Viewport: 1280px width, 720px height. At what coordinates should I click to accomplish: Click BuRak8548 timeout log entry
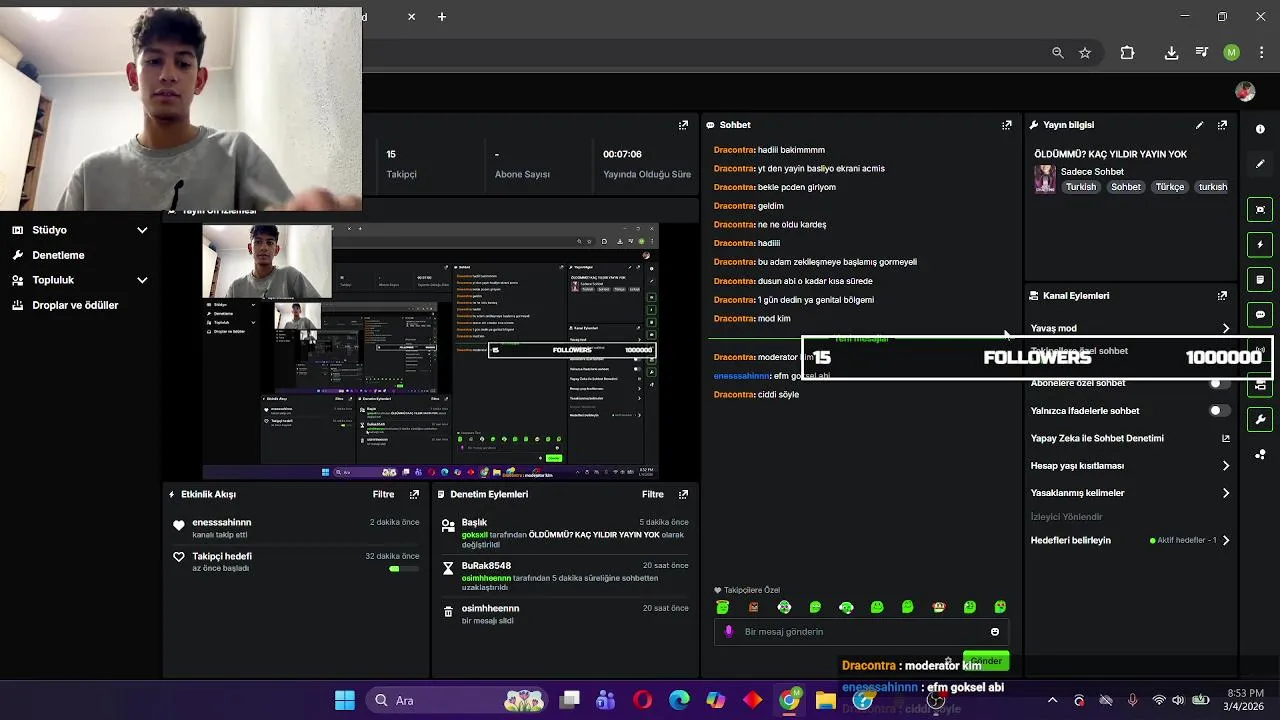tap(565, 578)
